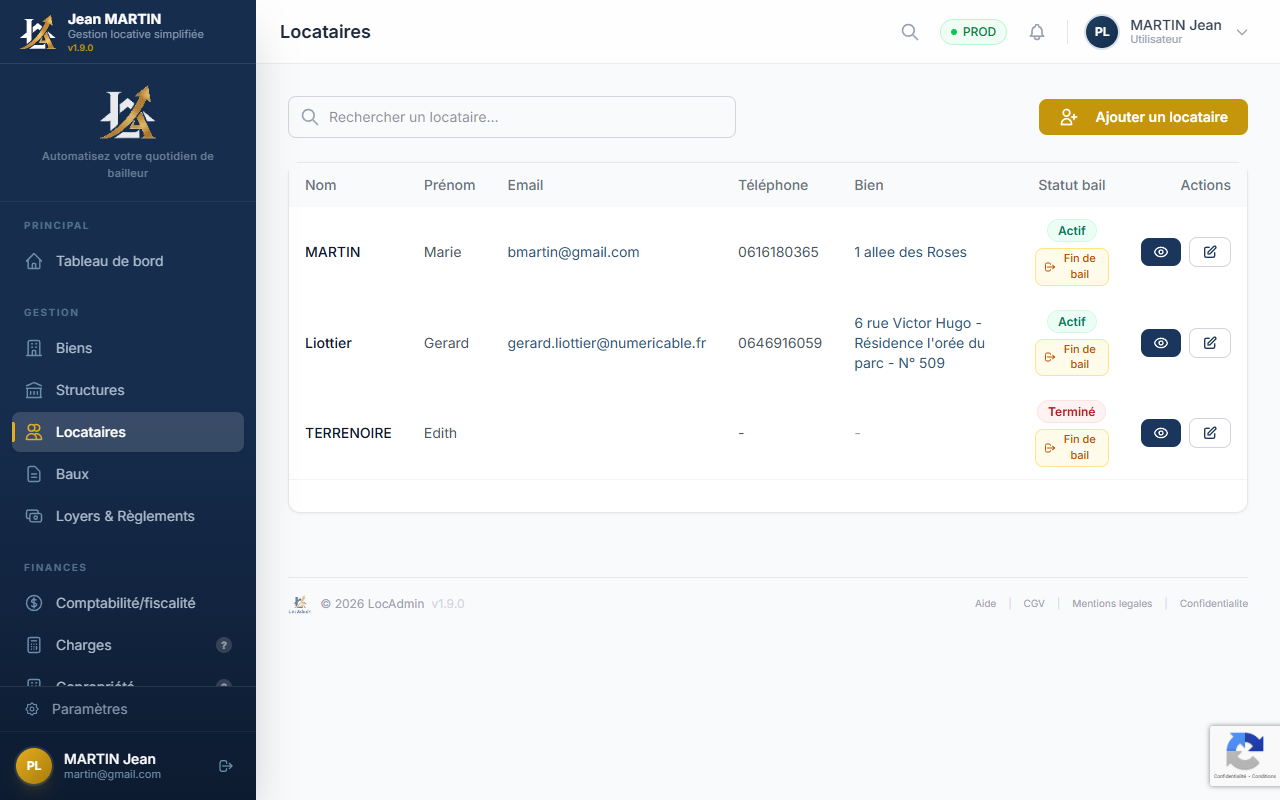Show Liottier Gerard details with eye button
Image resolution: width=1280 pixels, height=800 pixels.
pos(1160,343)
